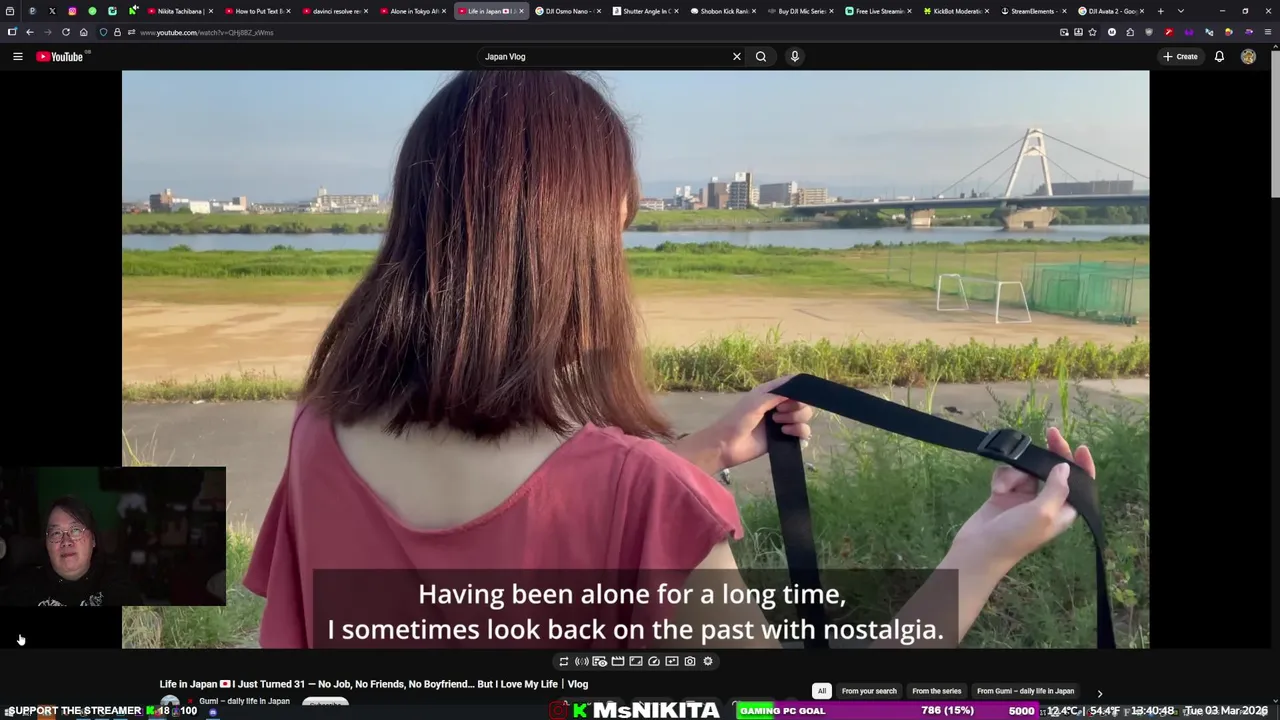This screenshot has width=1280, height=720.
Task: Start voice search with the microphone
Action: (795, 56)
